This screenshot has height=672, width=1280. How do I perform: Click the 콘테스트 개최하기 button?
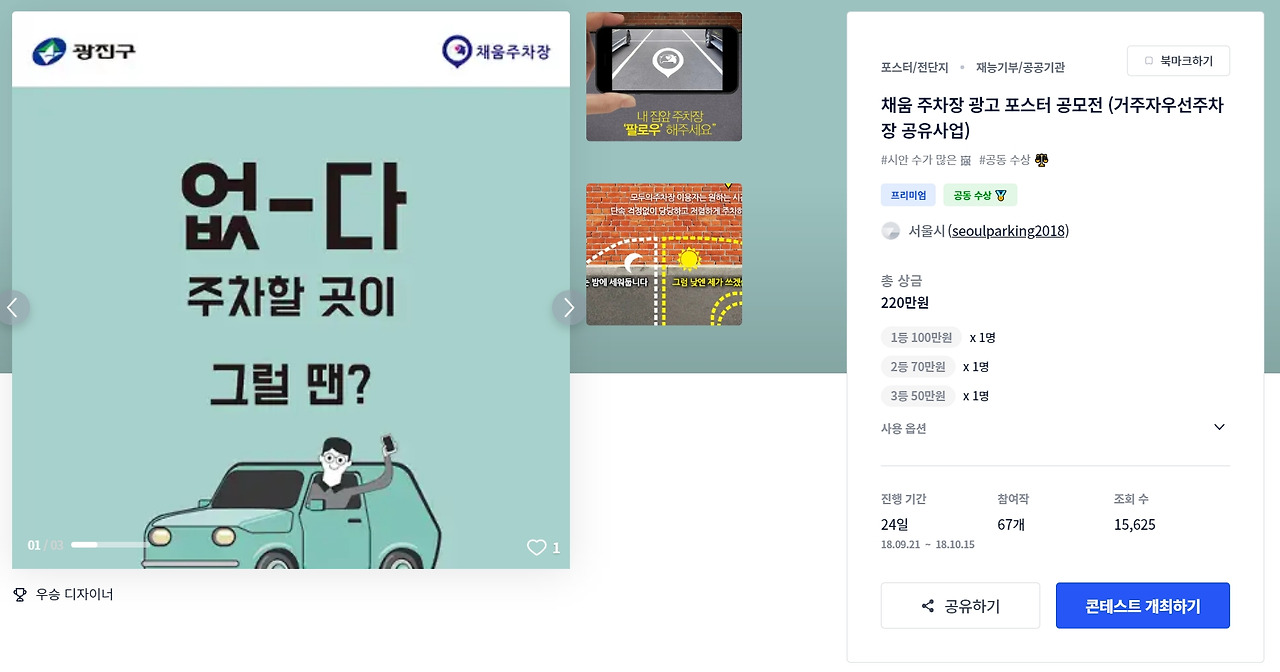pos(1143,606)
